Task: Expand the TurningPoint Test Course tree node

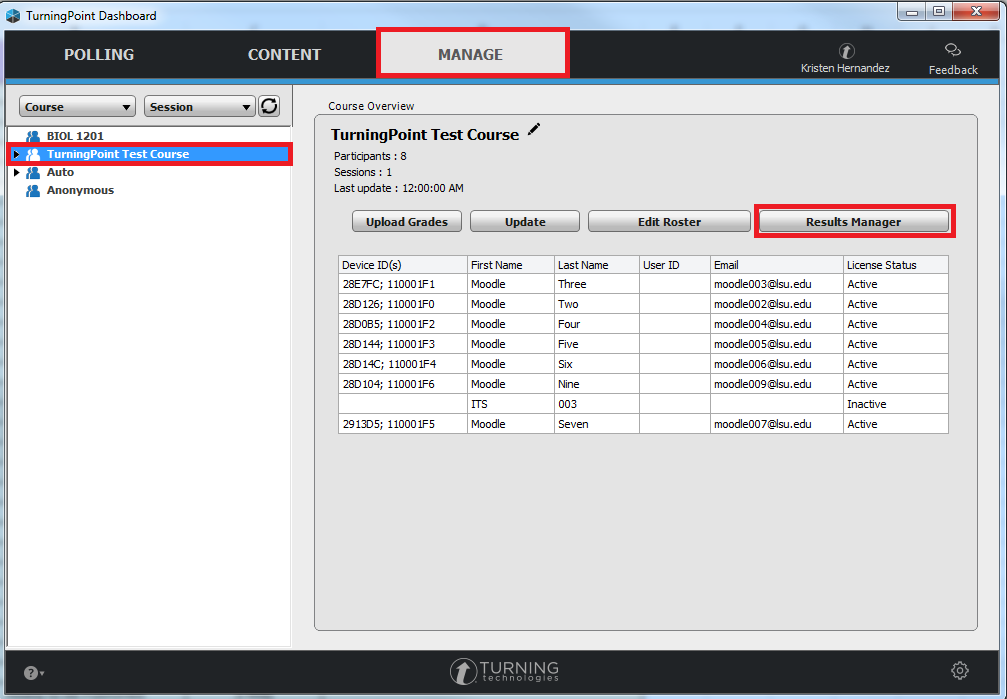Action: pyautogui.click(x=17, y=154)
